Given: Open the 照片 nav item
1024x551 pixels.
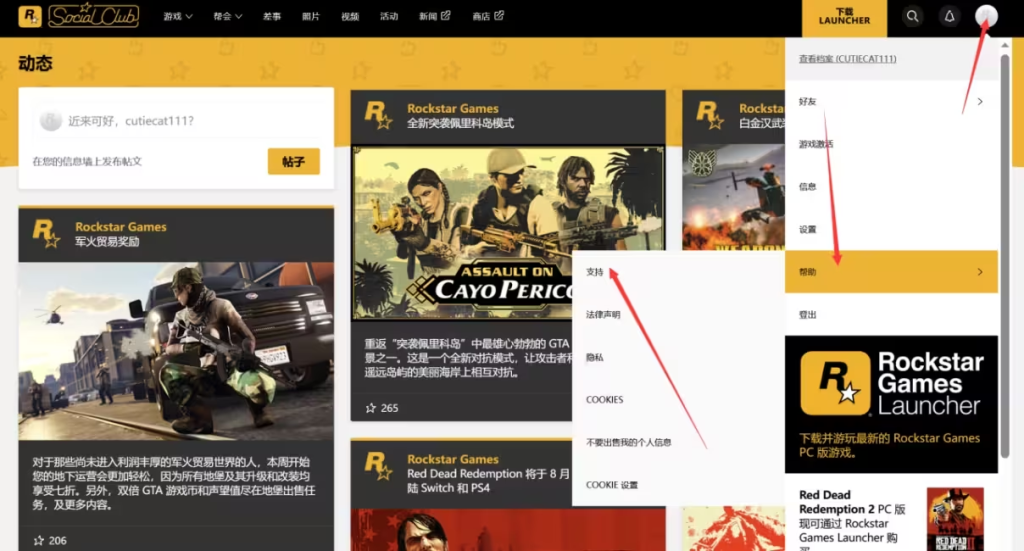Looking at the screenshot, I should [311, 16].
